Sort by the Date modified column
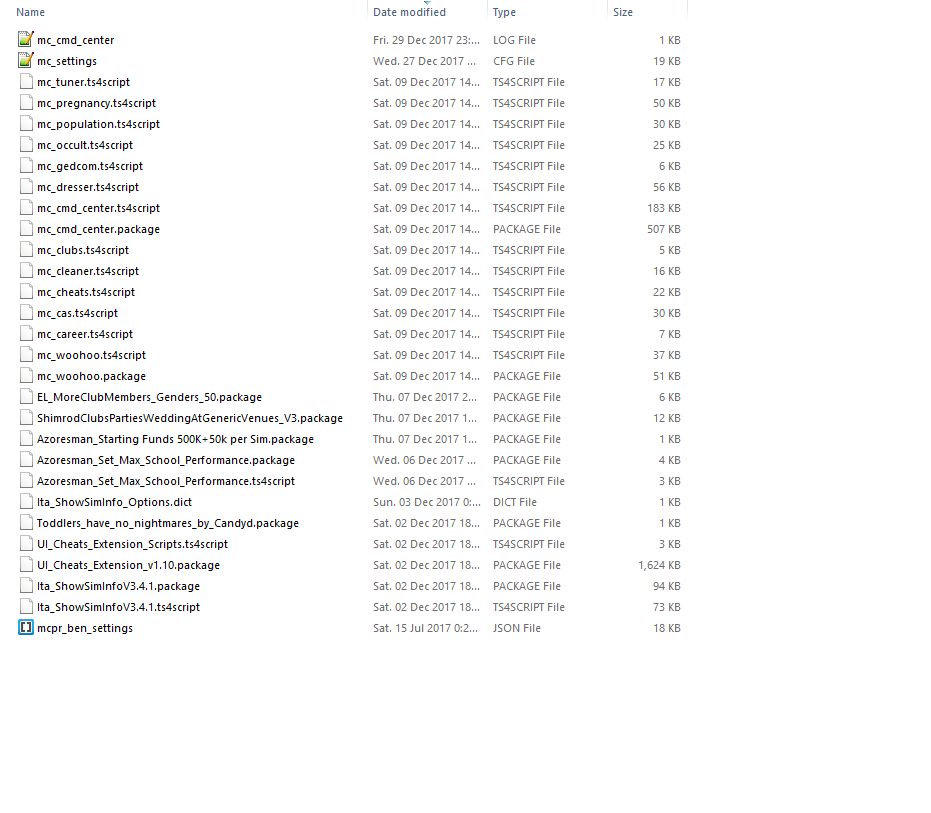The width and height of the screenshot is (931, 813). tap(409, 12)
